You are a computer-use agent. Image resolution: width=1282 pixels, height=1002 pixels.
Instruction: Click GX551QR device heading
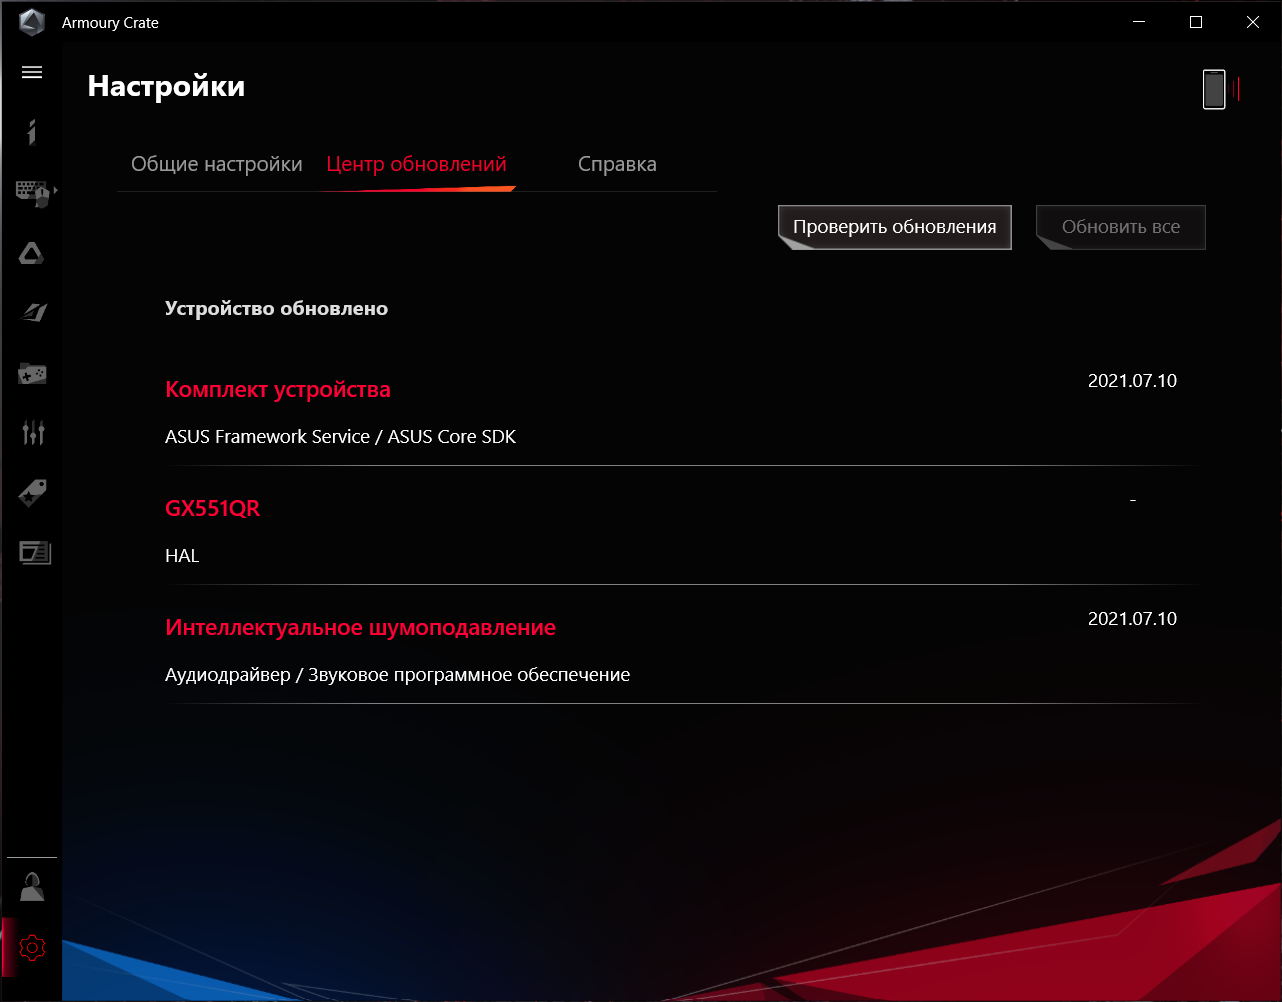[212, 508]
